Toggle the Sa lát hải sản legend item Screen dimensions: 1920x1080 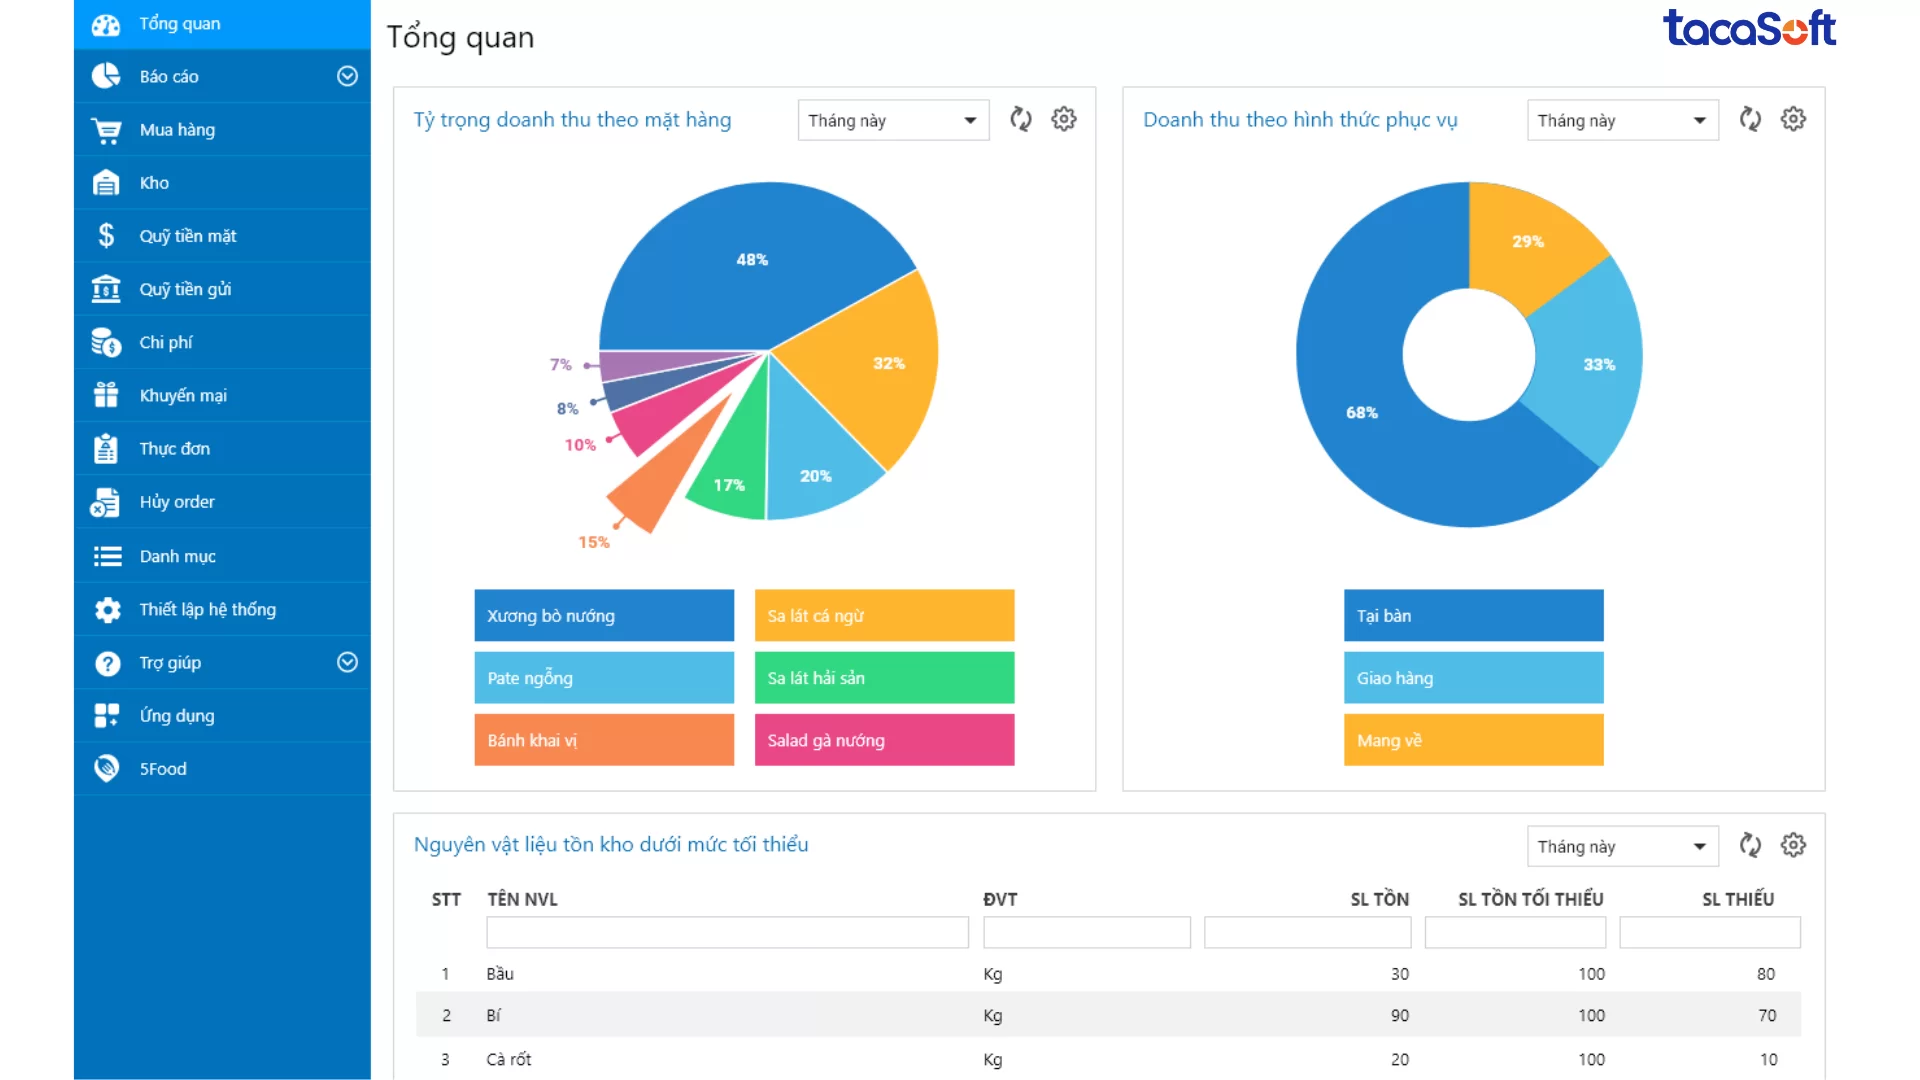[884, 678]
